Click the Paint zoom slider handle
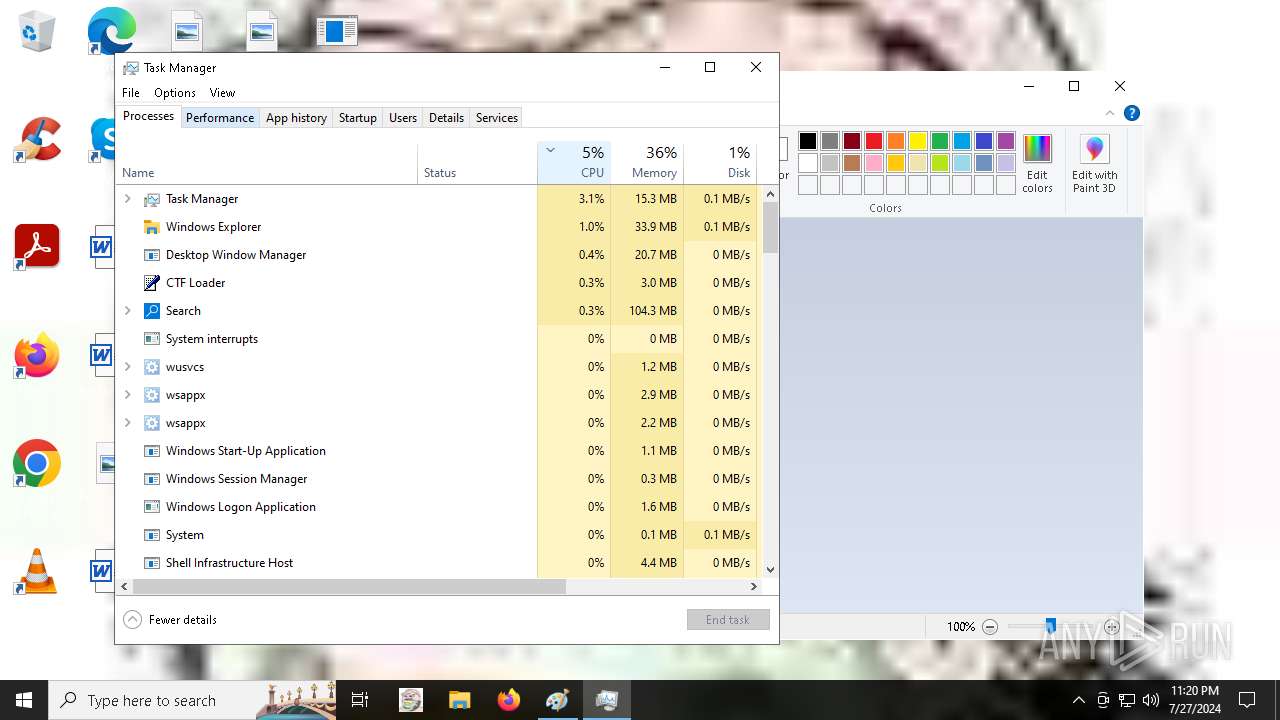Viewport: 1280px width, 720px height. click(1050, 627)
